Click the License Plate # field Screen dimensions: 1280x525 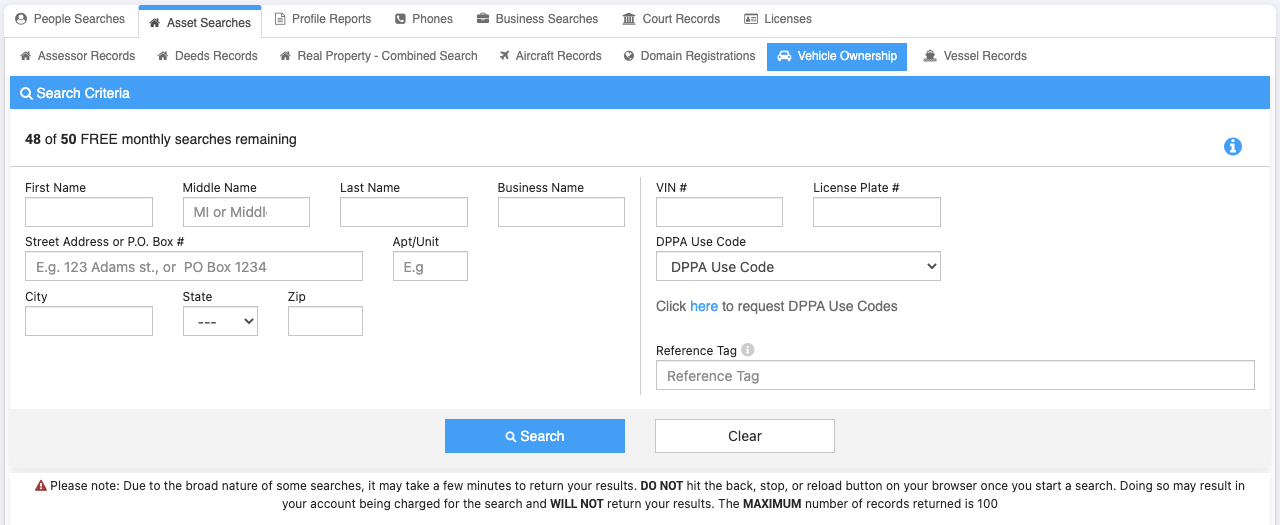(876, 212)
